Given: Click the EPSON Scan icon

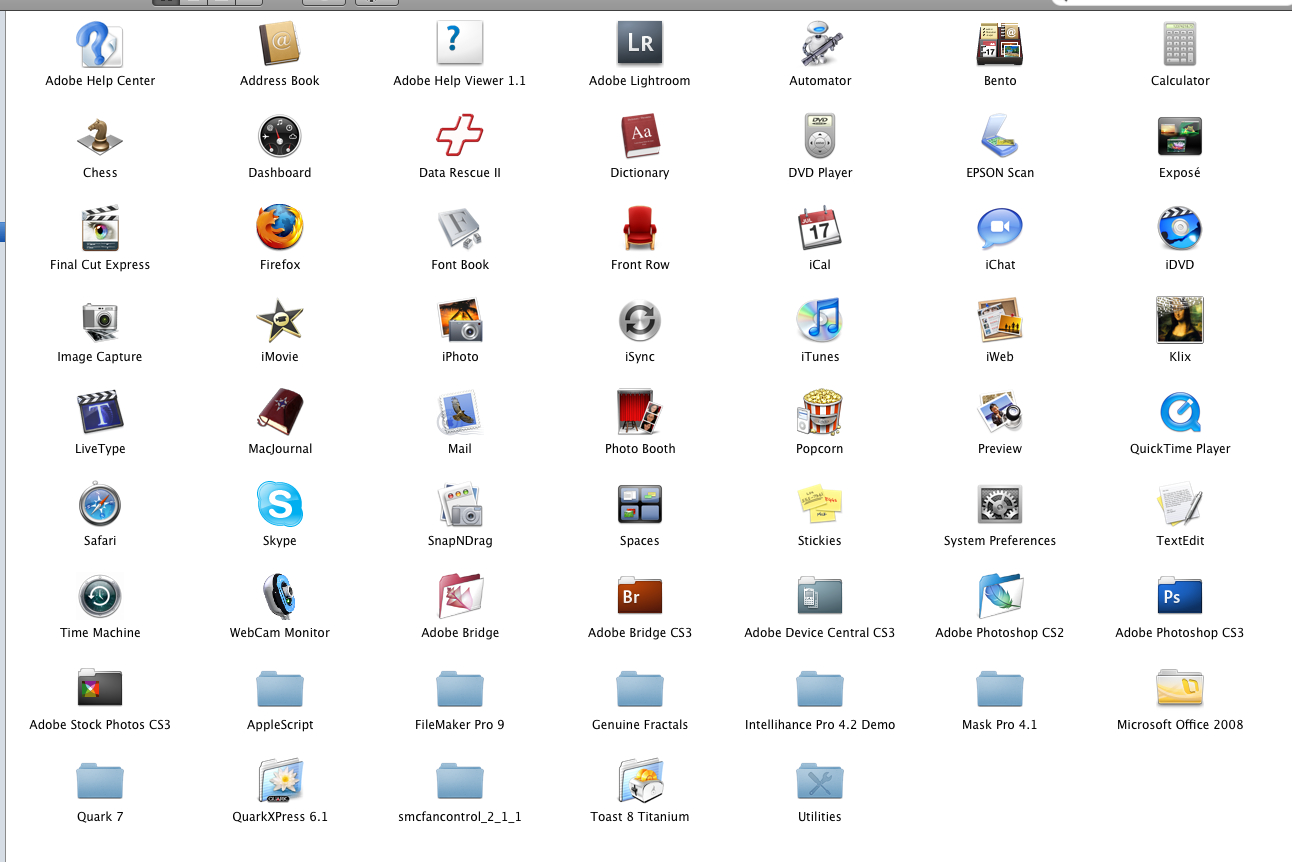Looking at the screenshot, I should pos(1000,136).
